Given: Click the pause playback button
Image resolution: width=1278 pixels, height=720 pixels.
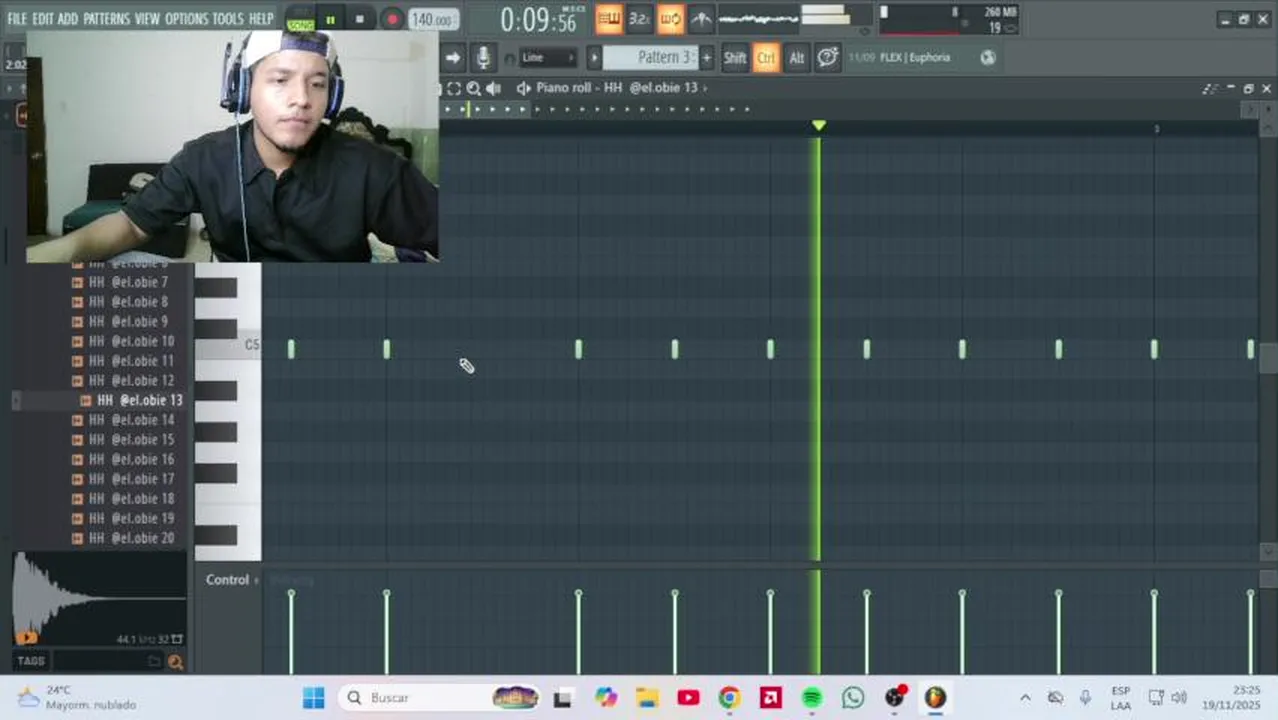Looking at the screenshot, I should point(330,19).
